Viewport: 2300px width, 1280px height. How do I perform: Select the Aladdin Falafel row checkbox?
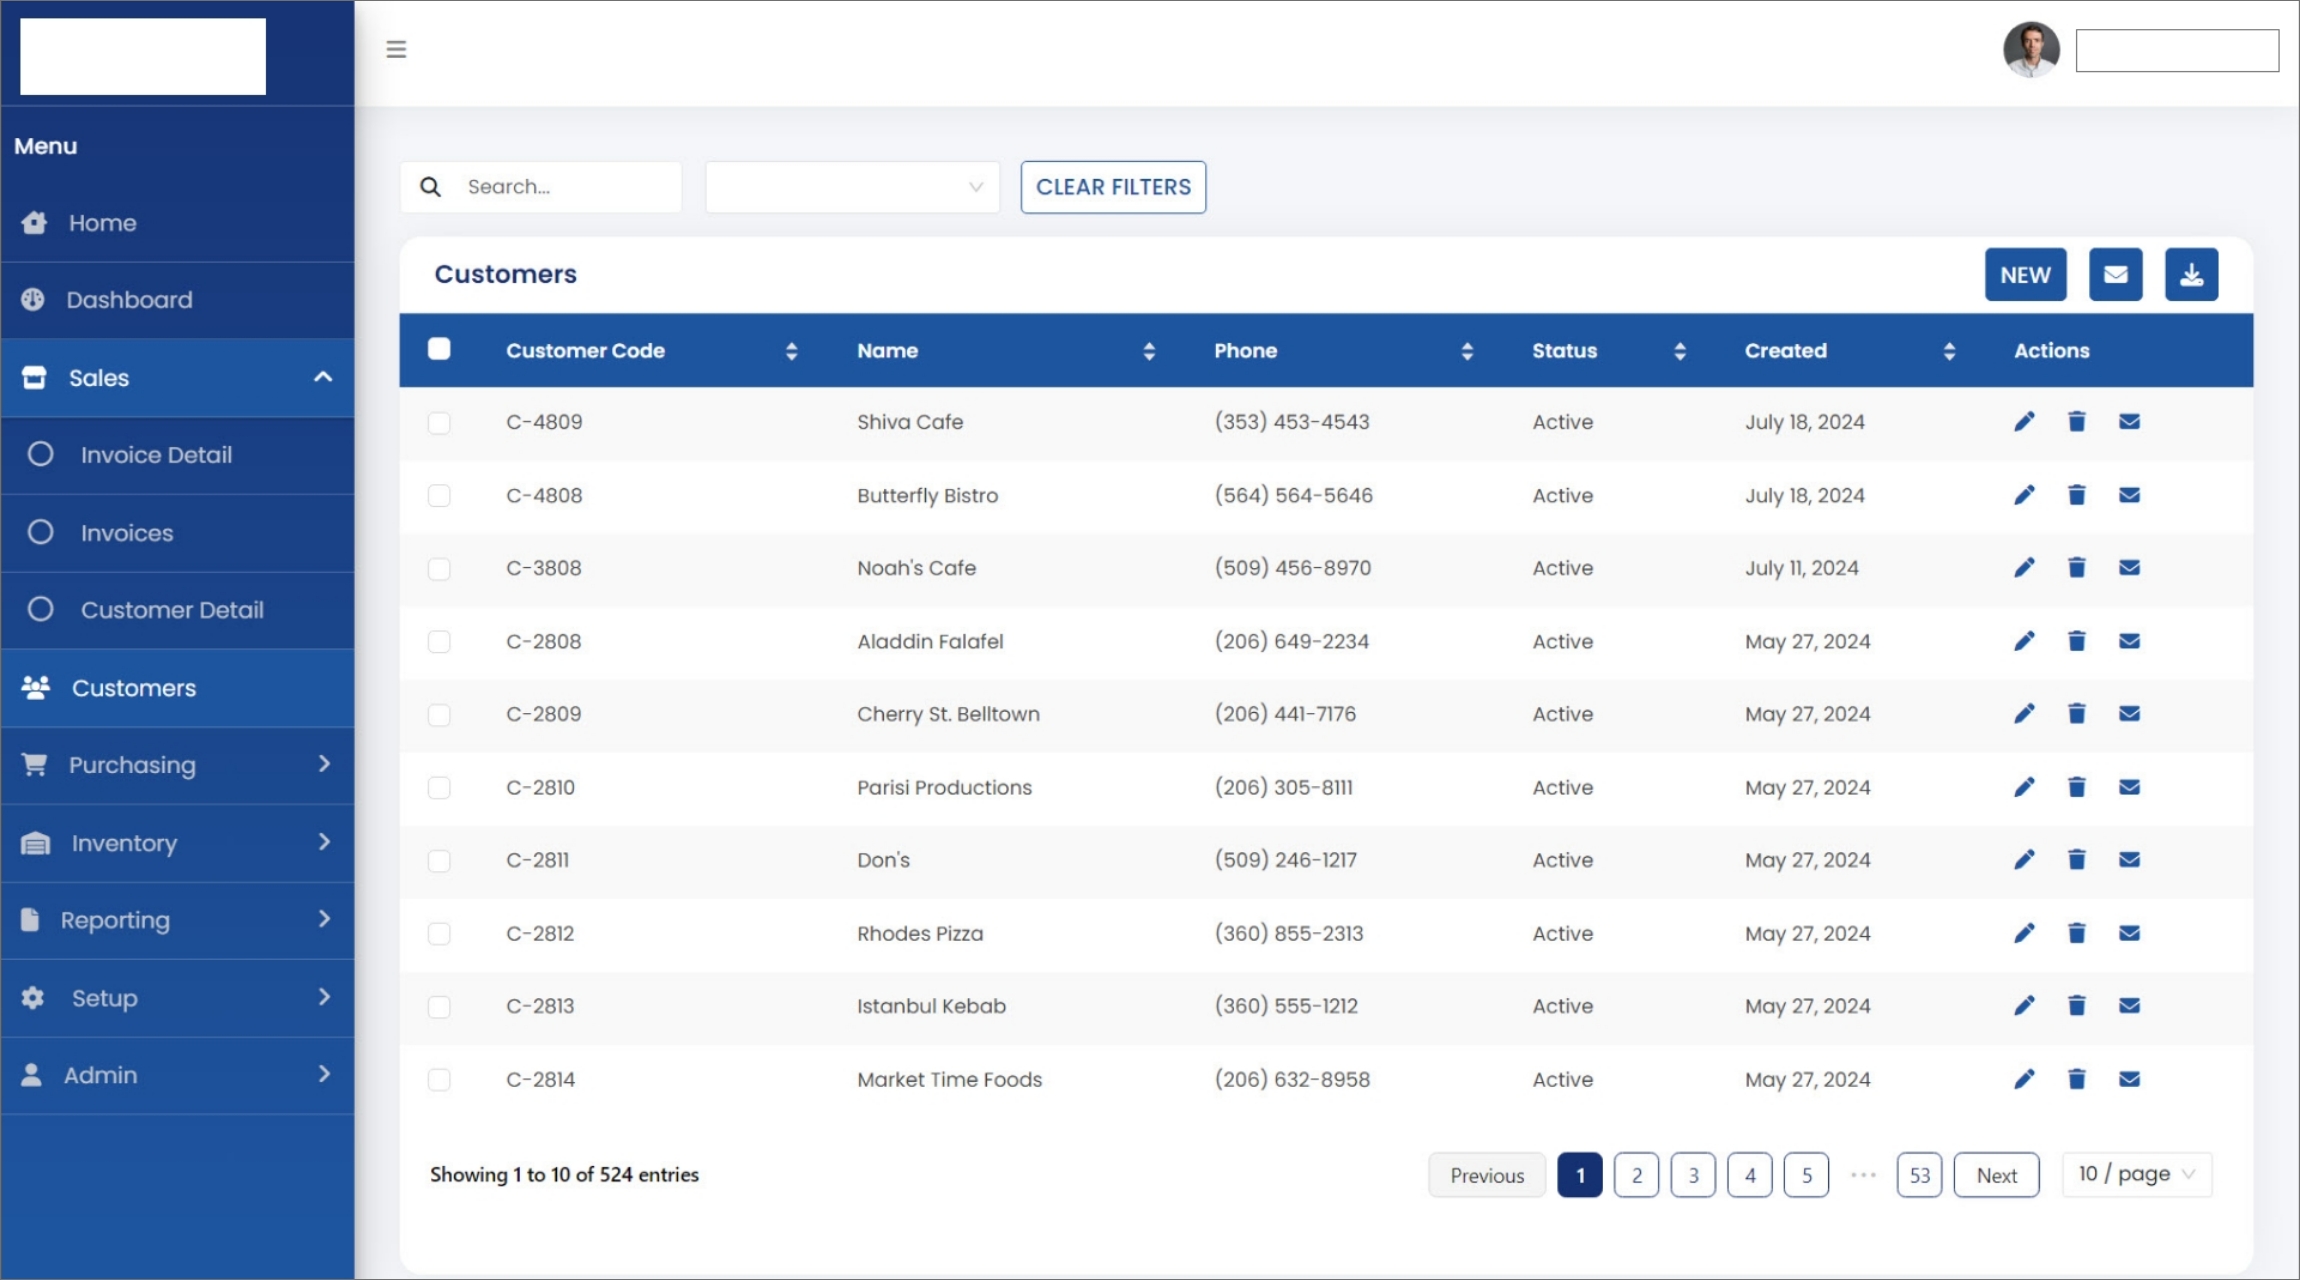coord(439,642)
